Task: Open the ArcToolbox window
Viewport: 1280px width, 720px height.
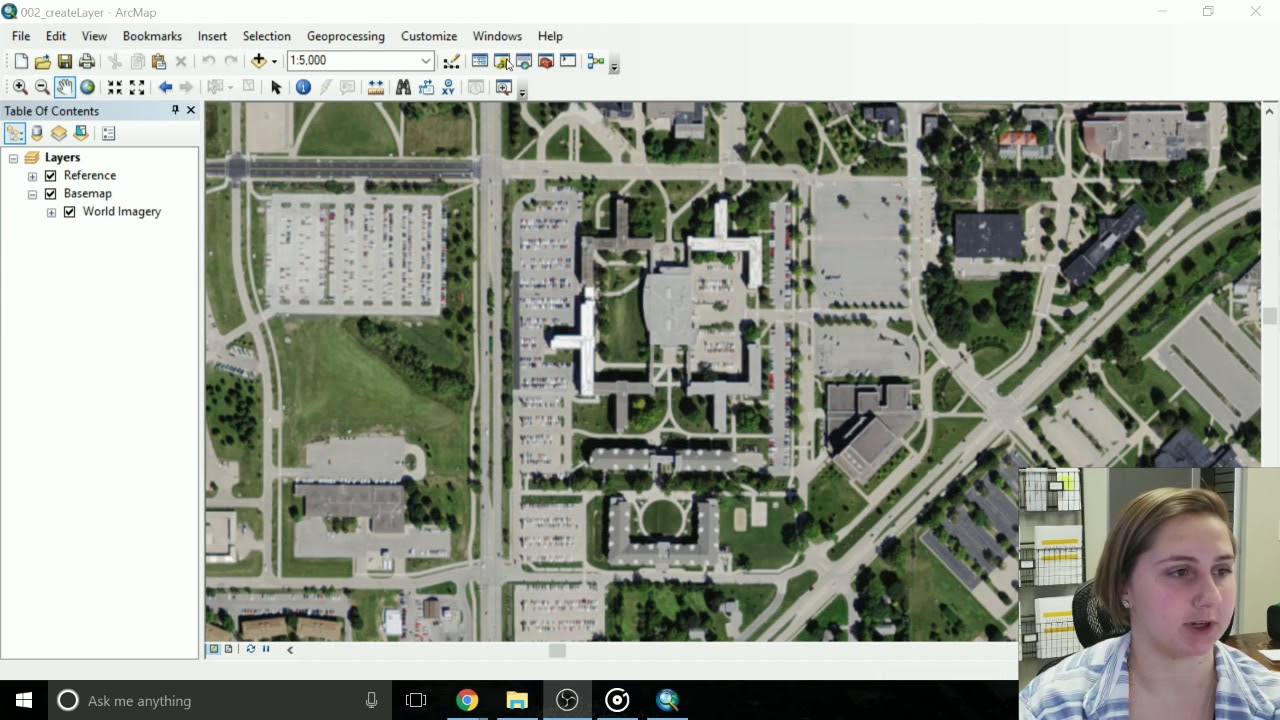Action: point(546,61)
